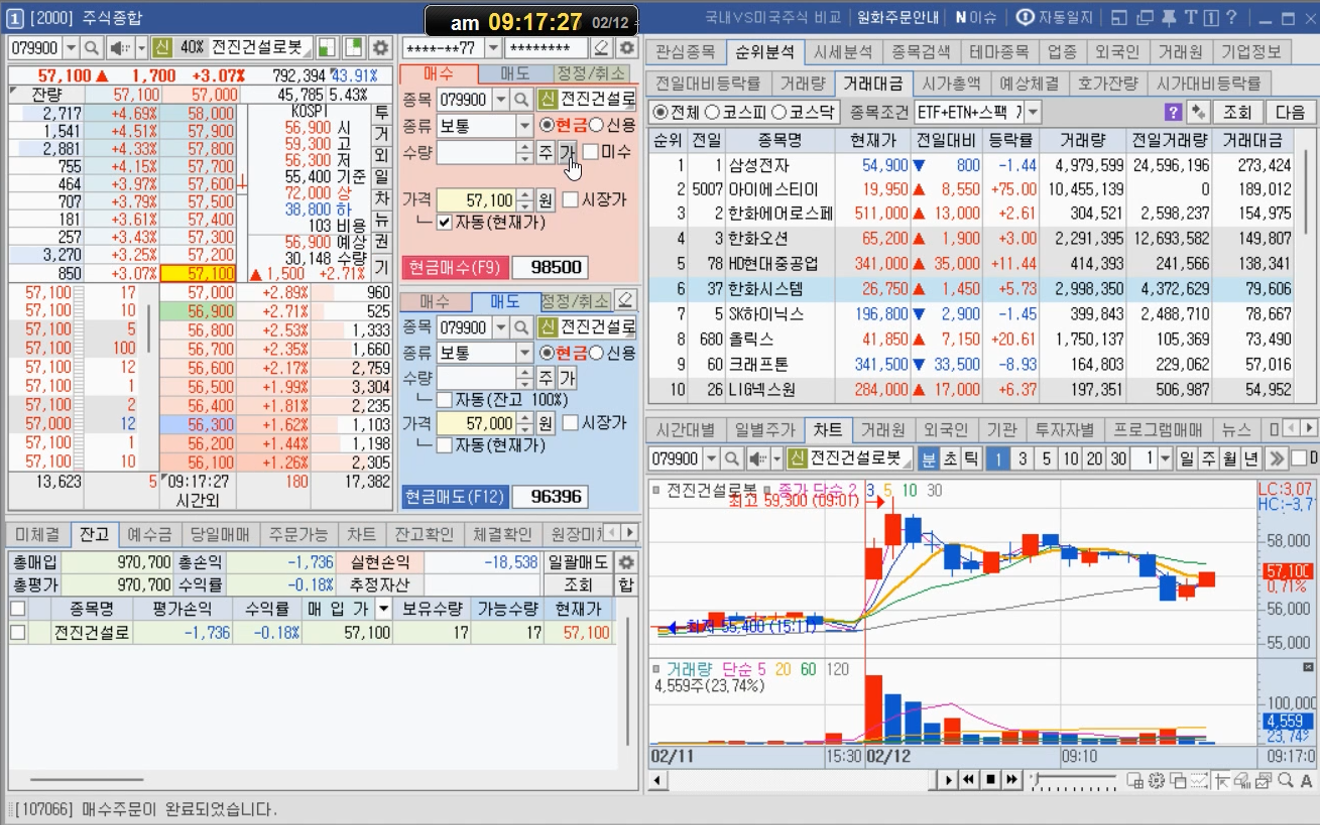The width and height of the screenshot is (1320, 825).
Task: Click the second green layout icon before gear
Action: (354, 48)
